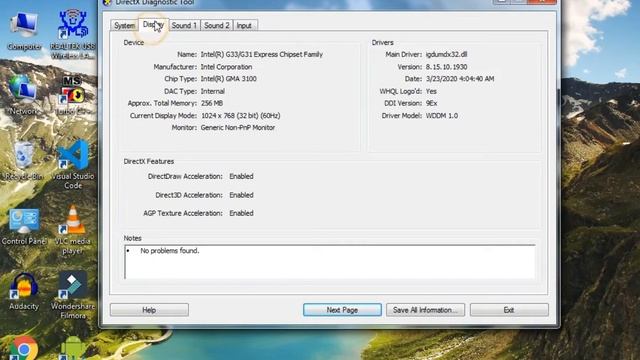Click main driver value 'igdumdx32.dll'
Screen dimensions: 640x360
tap(446, 54)
